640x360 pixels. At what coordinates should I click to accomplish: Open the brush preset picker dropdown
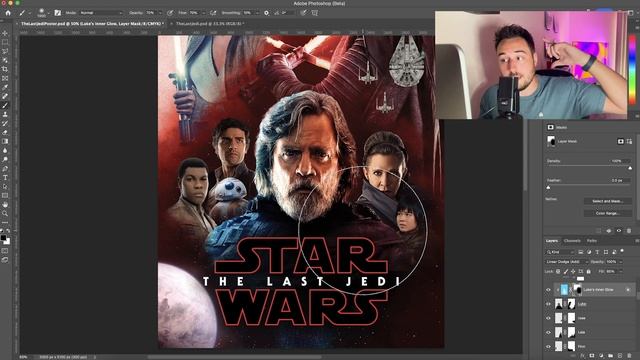point(48,13)
